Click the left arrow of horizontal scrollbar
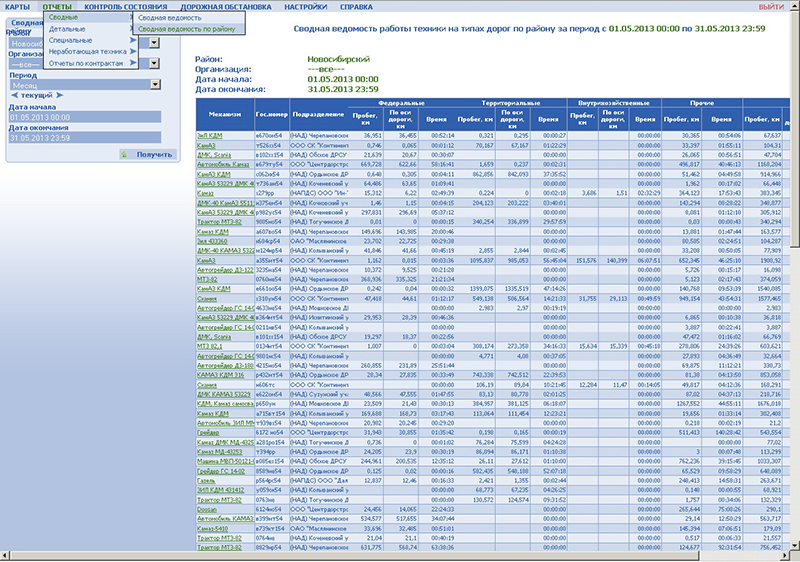Viewport: 800px width, 562px height. (x=5, y=555)
